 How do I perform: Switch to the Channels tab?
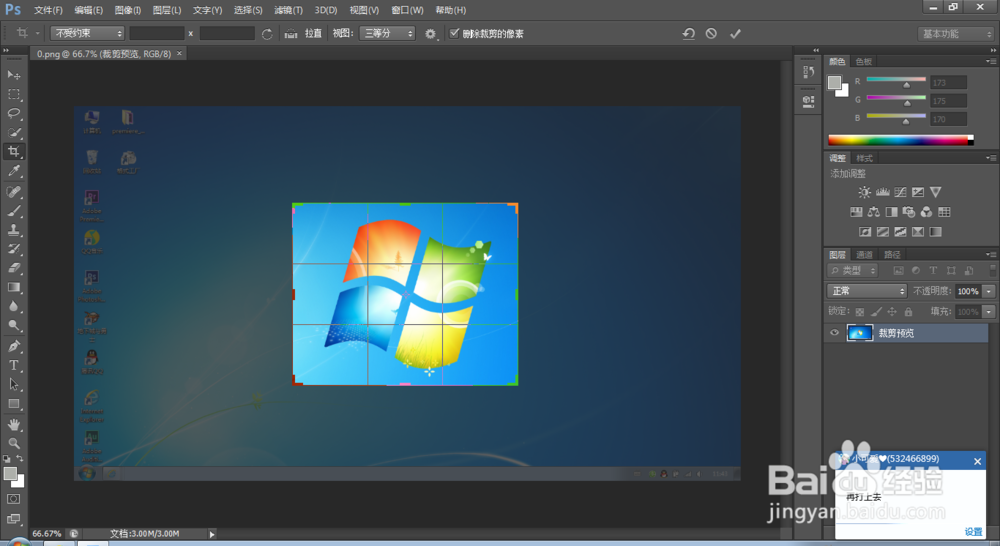(864, 255)
